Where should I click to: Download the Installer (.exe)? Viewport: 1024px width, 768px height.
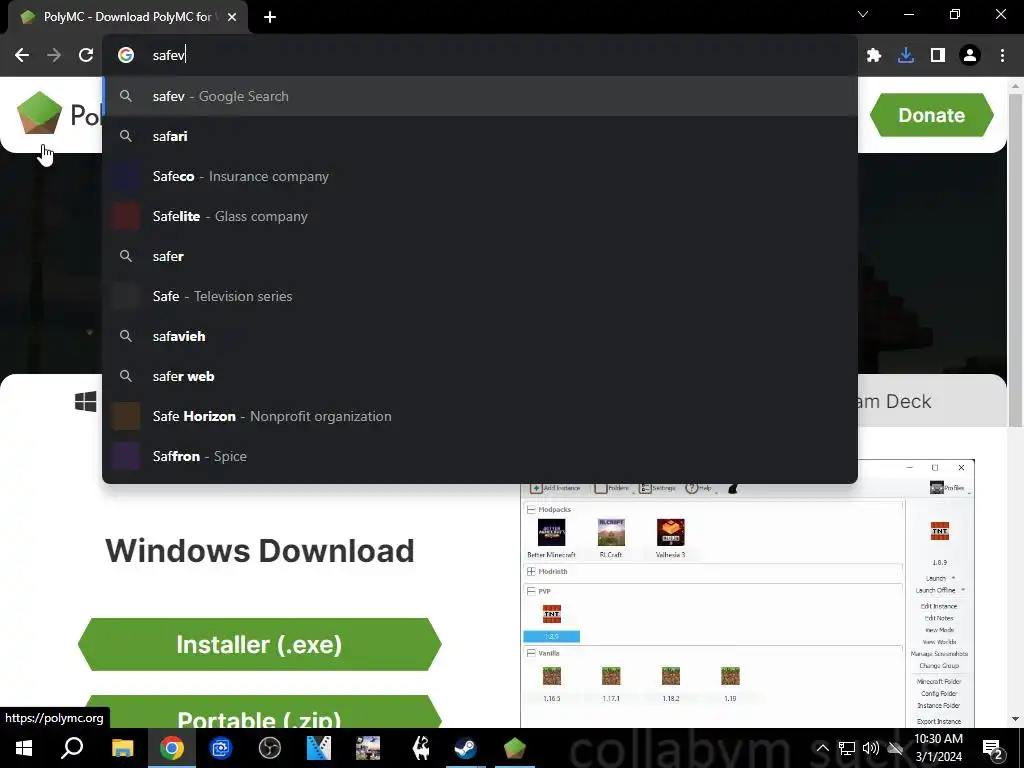pyautogui.click(x=259, y=645)
